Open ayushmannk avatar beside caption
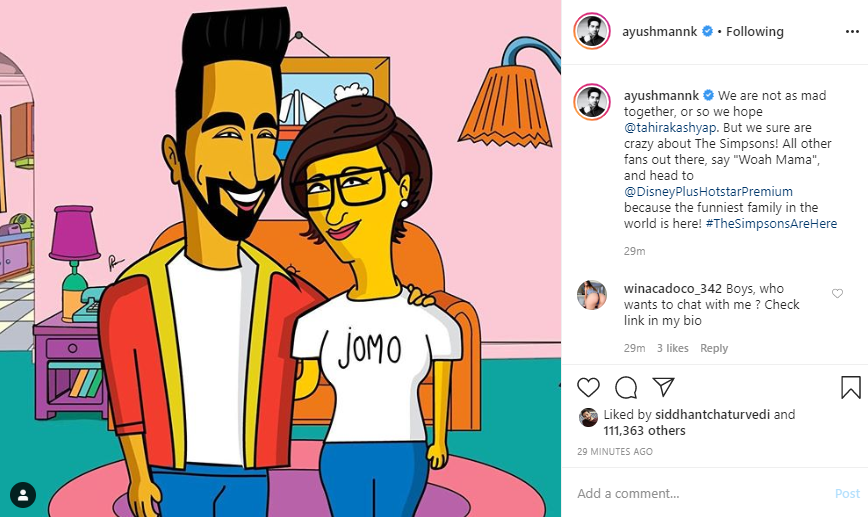 (x=592, y=102)
